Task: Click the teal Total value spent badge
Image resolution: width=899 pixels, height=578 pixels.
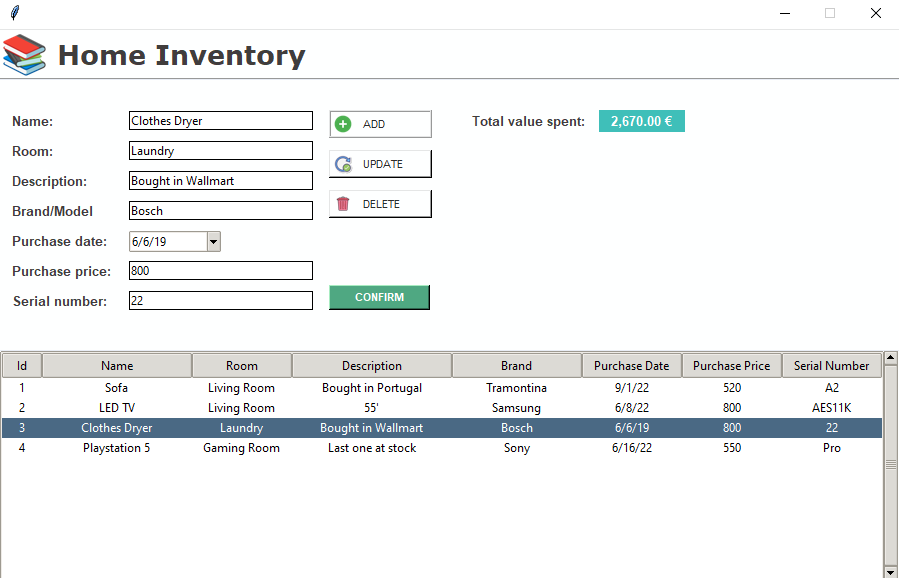Action: [x=641, y=119]
